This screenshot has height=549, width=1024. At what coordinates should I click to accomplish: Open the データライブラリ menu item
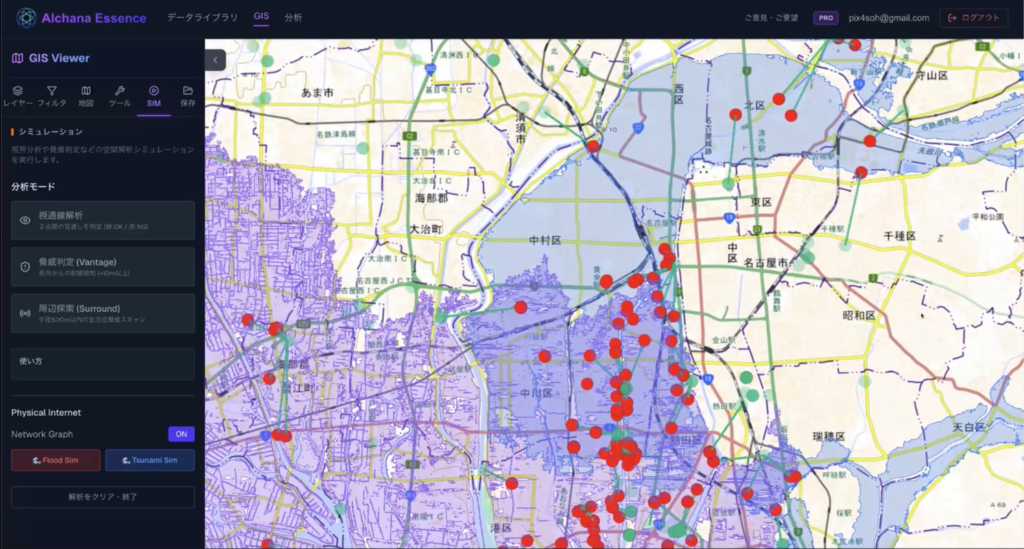pyautogui.click(x=202, y=18)
